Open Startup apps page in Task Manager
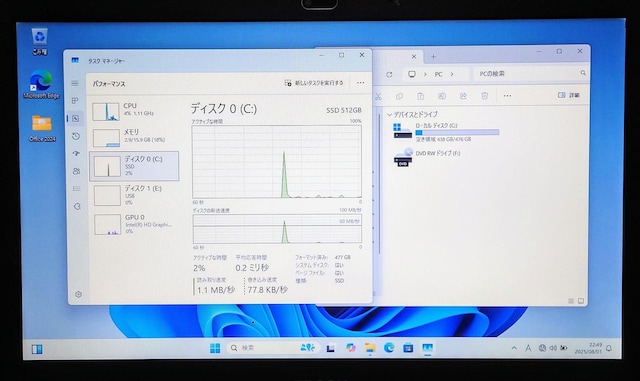Viewport: 640px width, 381px height. tap(76, 154)
